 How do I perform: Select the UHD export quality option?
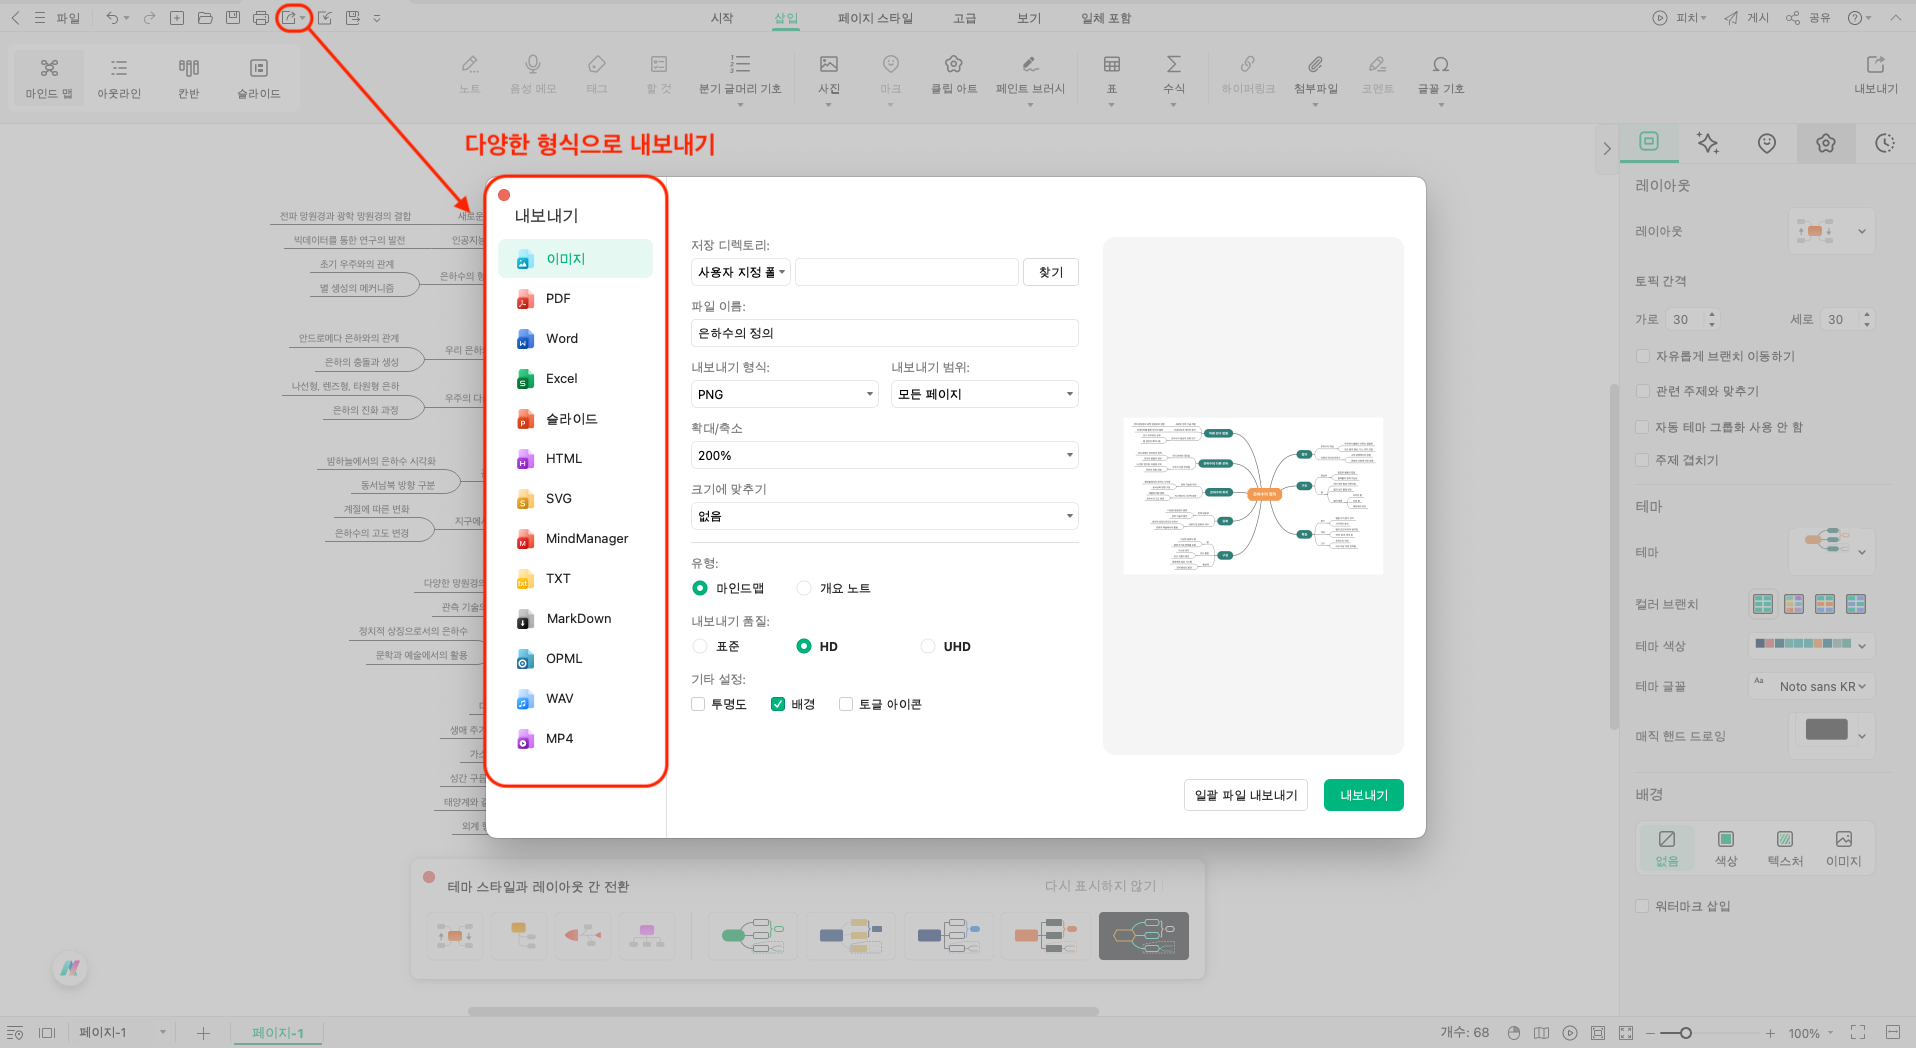tap(928, 646)
